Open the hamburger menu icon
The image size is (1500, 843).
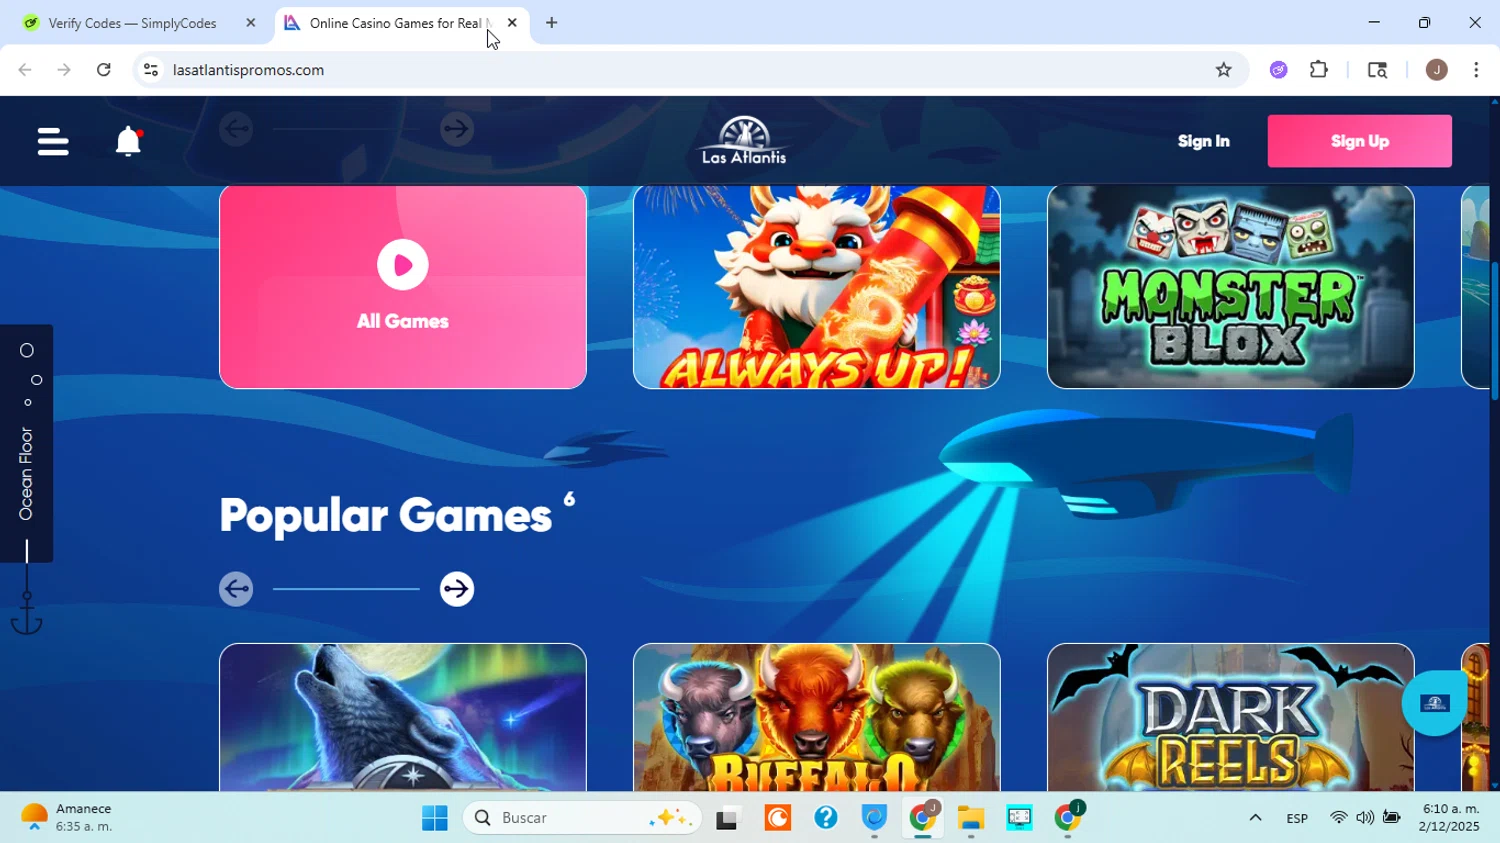[53, 142]
